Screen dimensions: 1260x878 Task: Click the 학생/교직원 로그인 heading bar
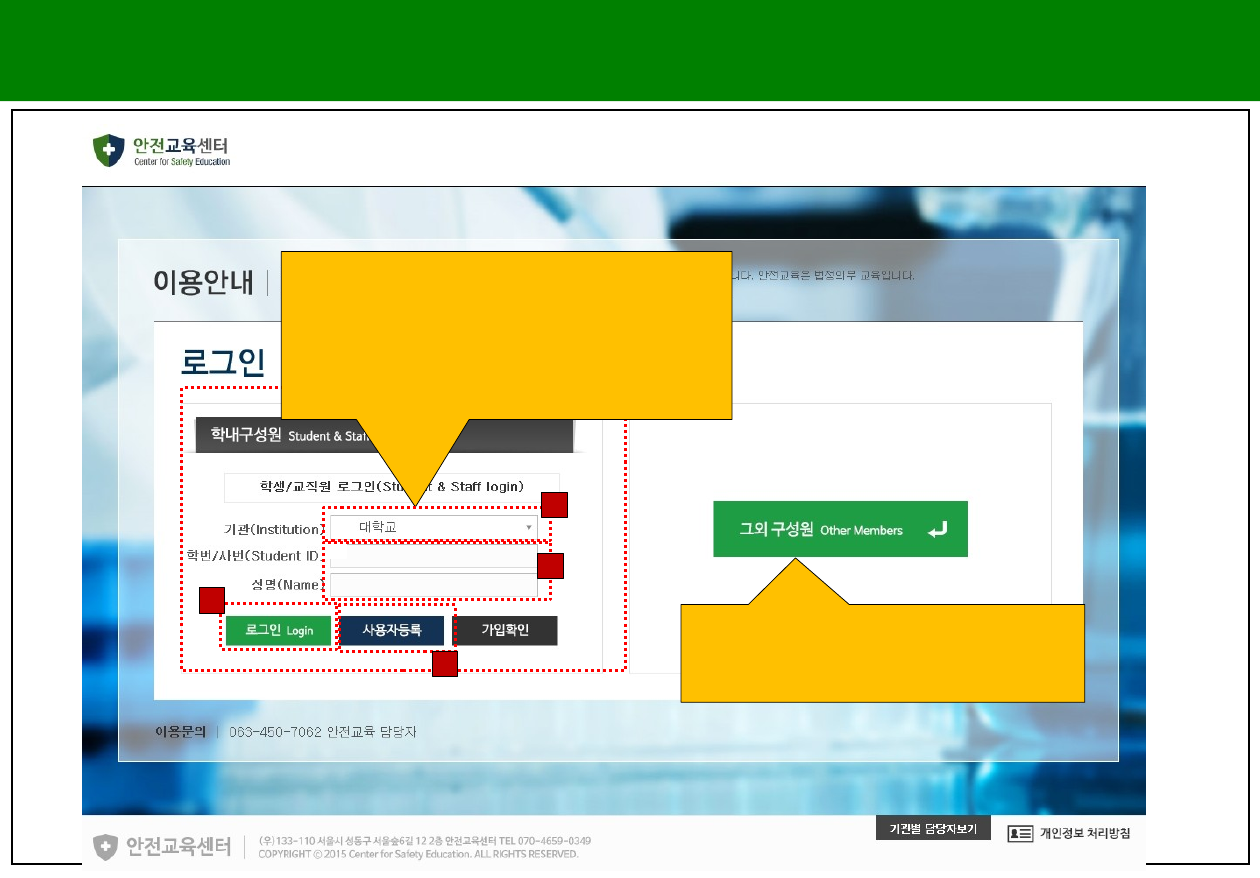pyautogui.click(x=391, y=487)
